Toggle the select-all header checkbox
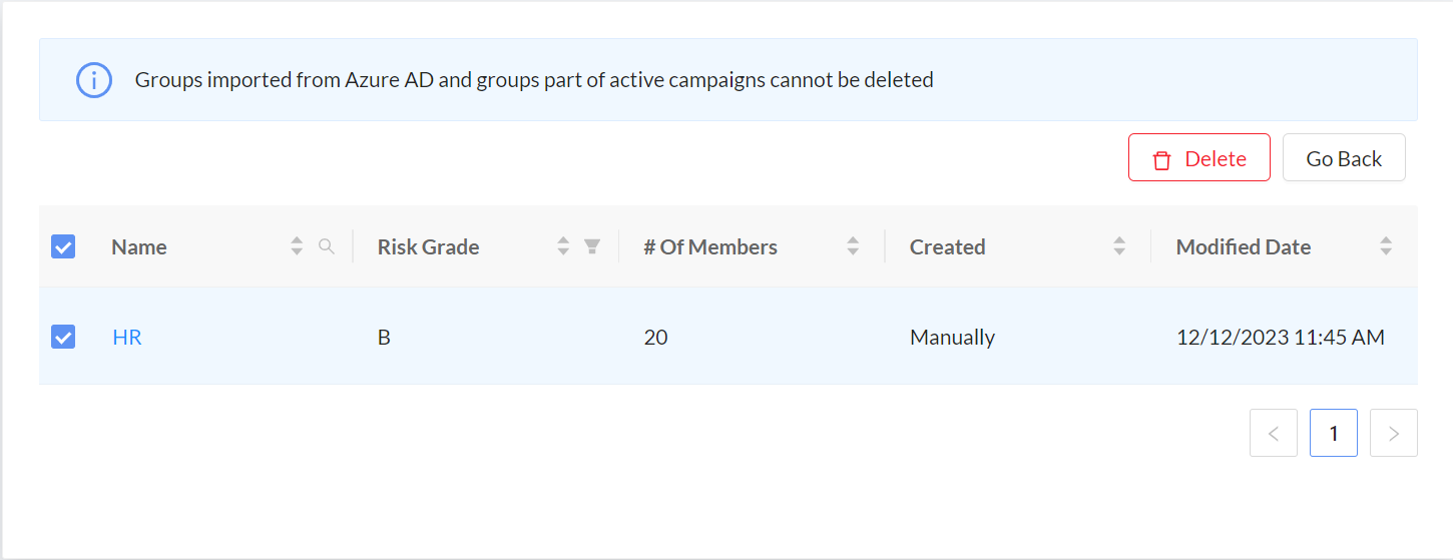1453x560 pixels. (x=63, y=246)
